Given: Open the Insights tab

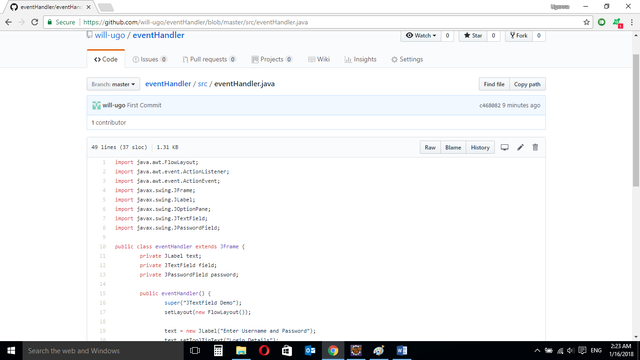Looking at the screenshot, I should click(x=360, y=59).
